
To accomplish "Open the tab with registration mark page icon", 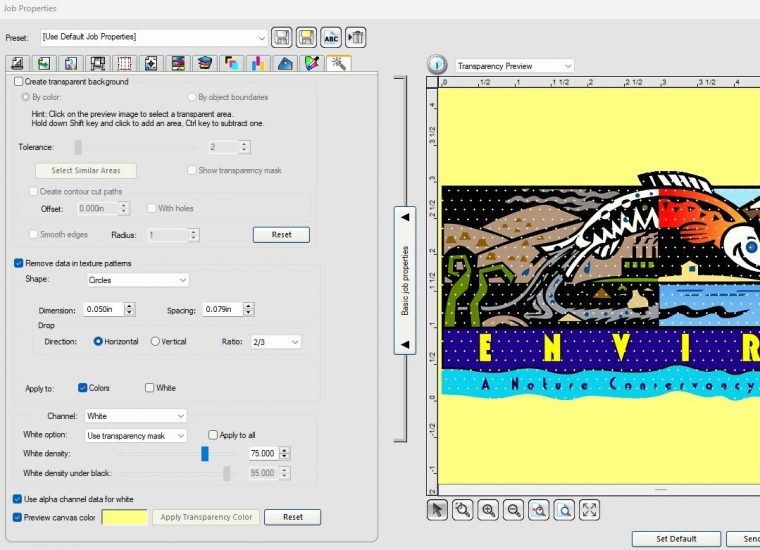I will [x=151, y=63].
